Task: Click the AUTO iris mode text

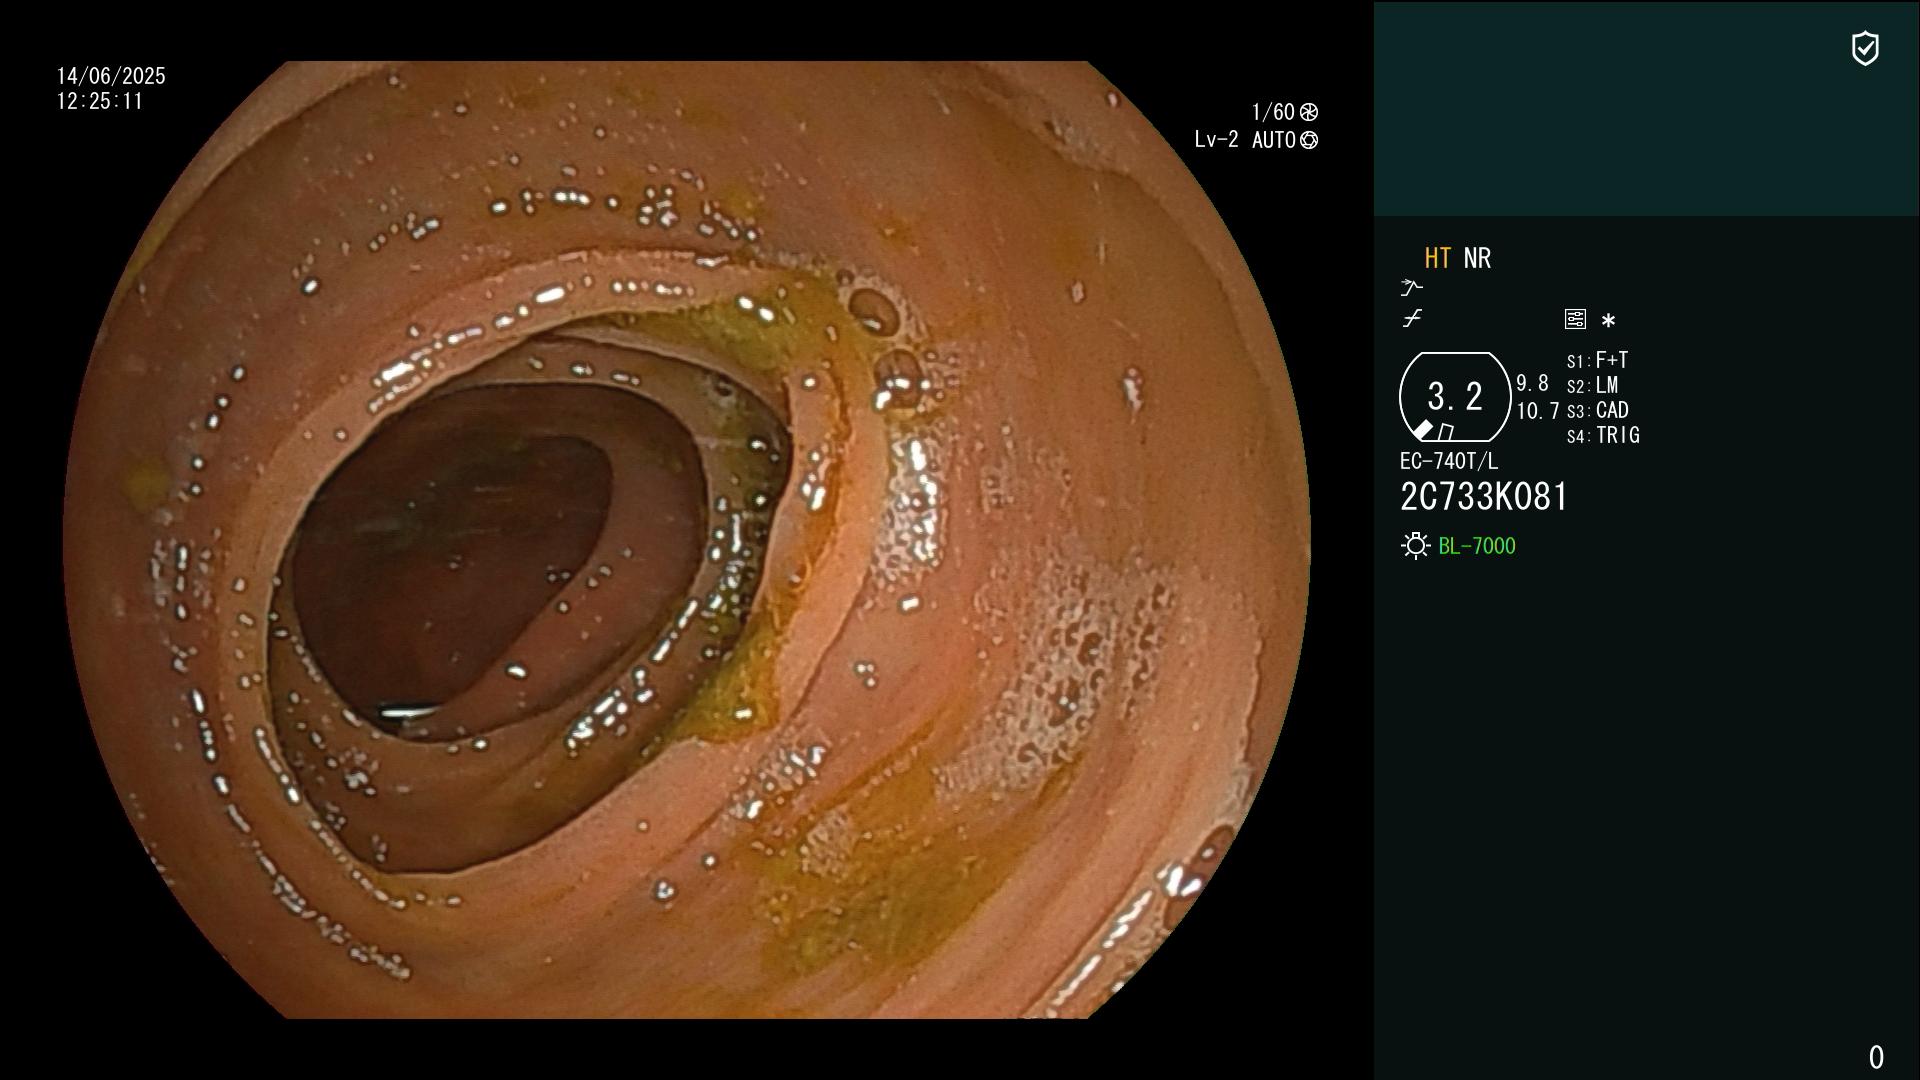Action: (x=1274, y=140)
